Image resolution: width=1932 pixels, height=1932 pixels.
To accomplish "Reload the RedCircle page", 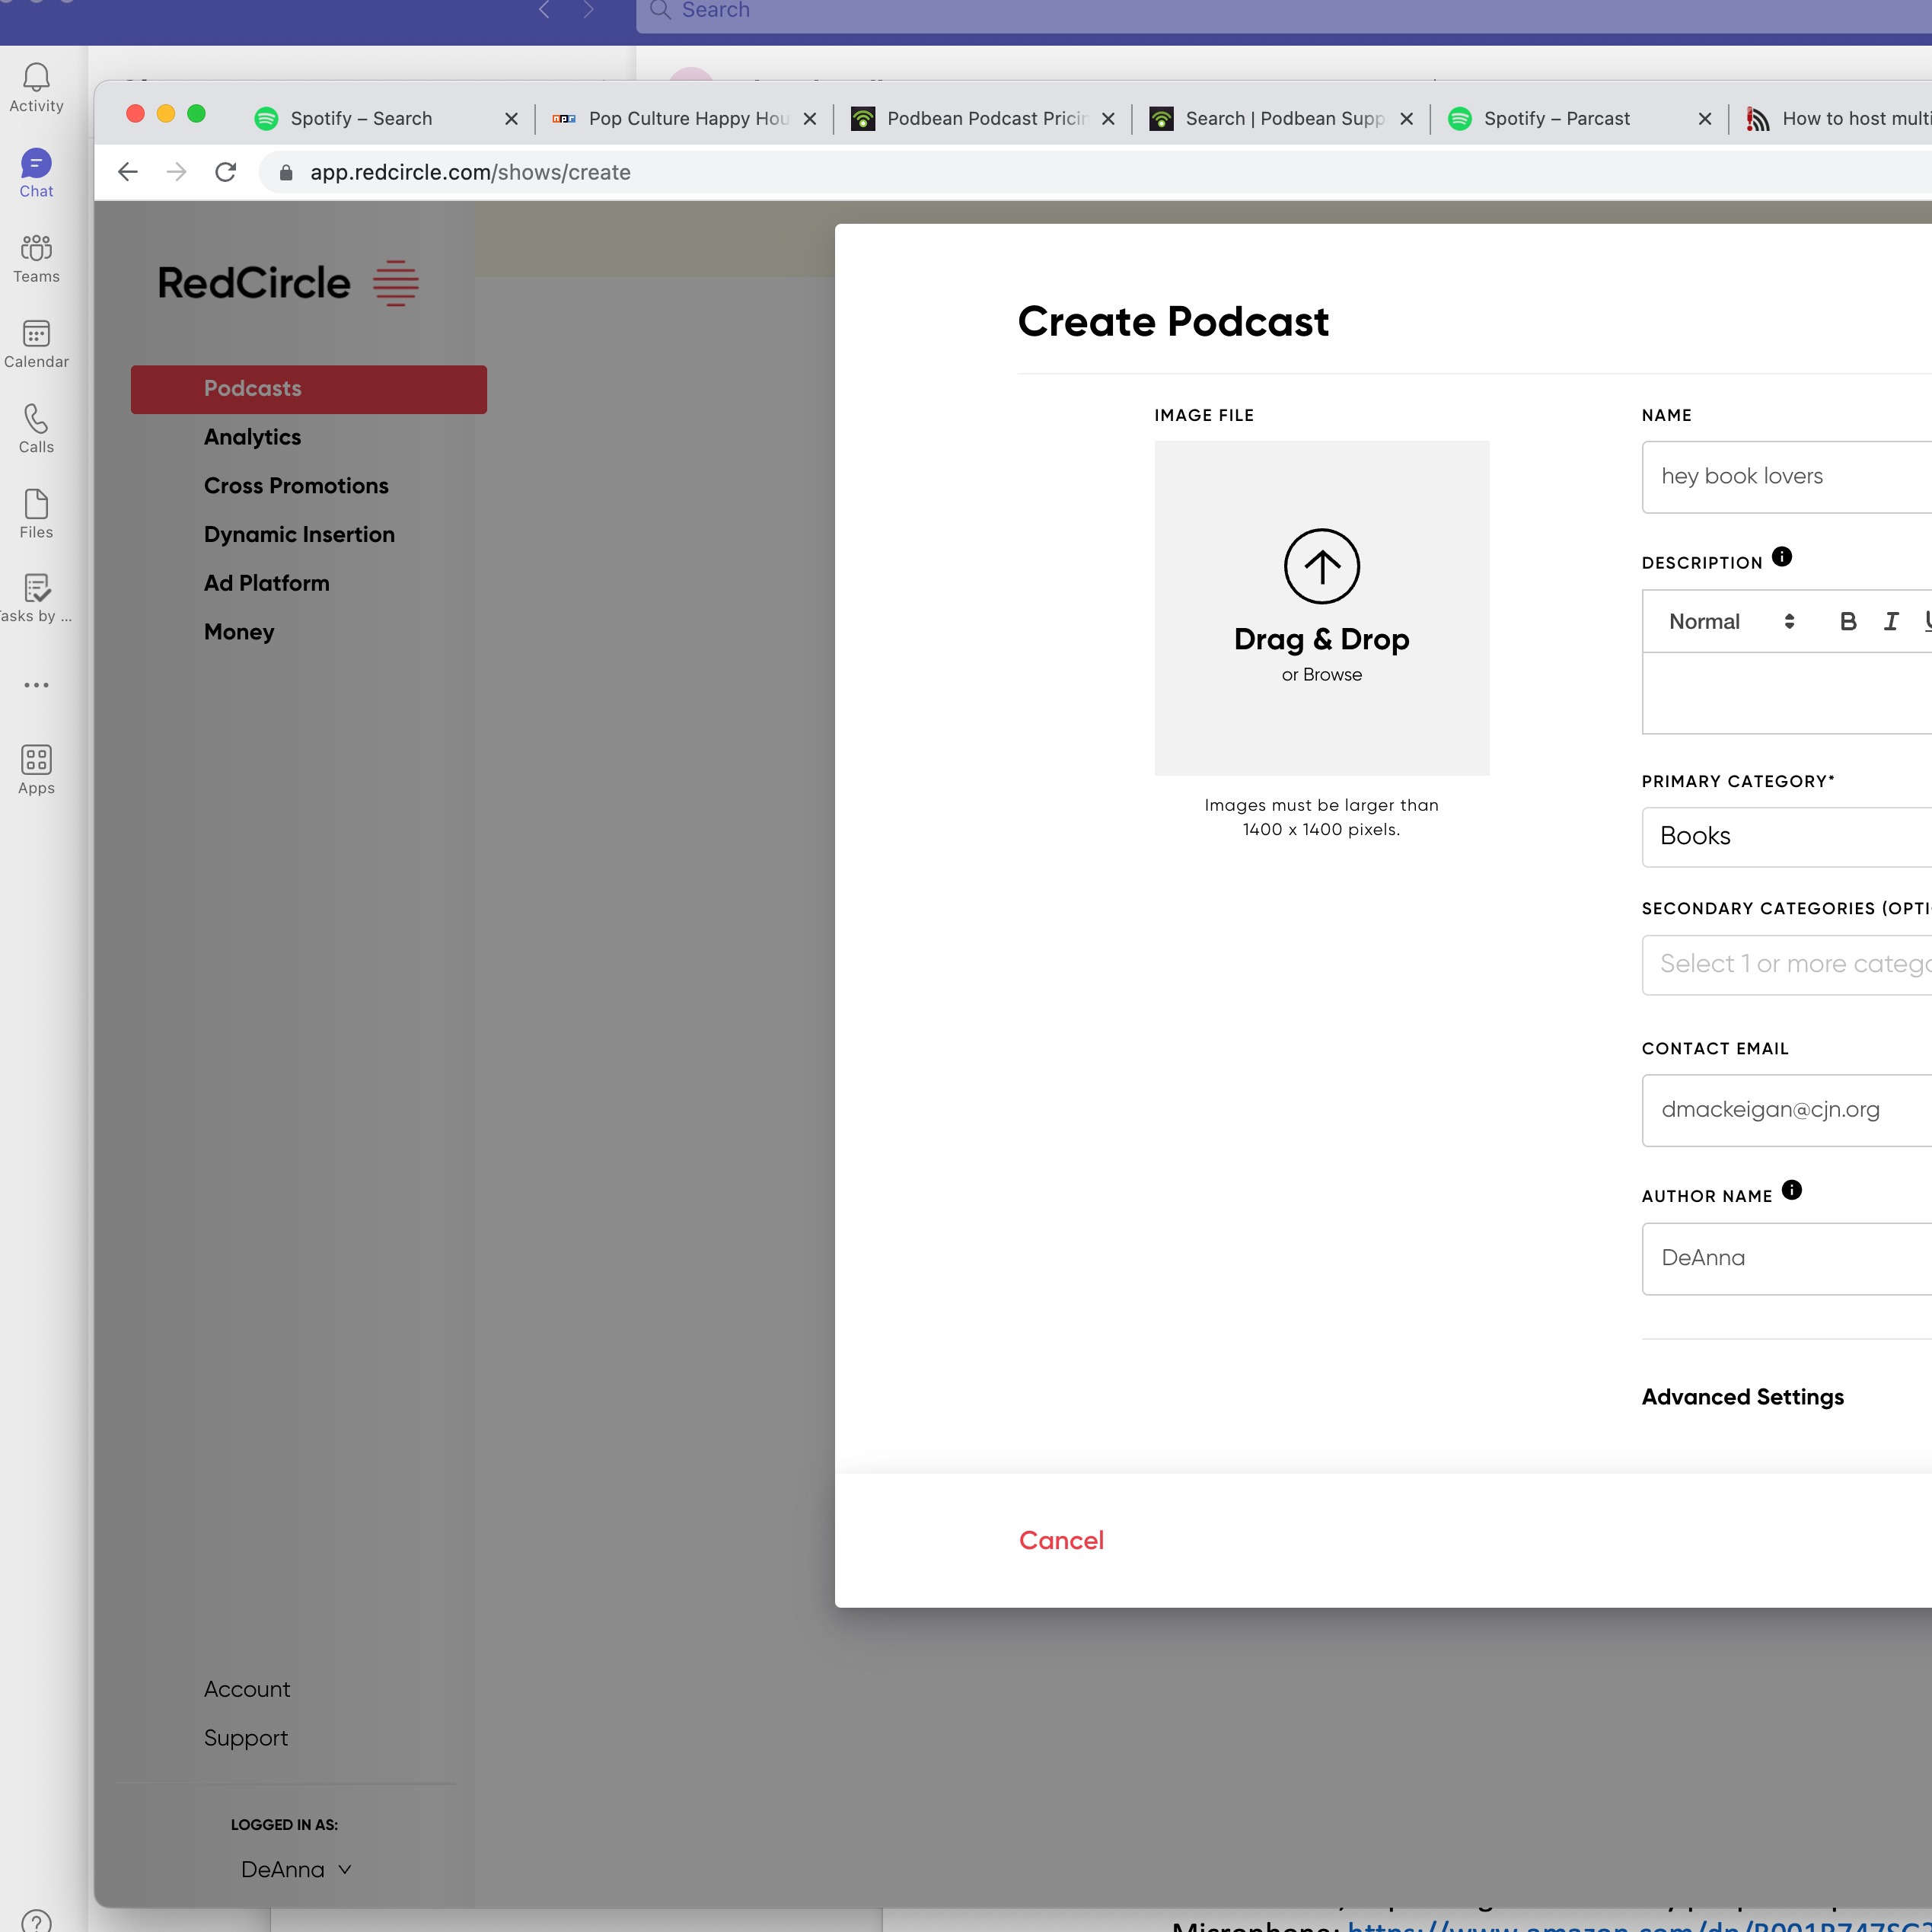I will click(226, 172).
